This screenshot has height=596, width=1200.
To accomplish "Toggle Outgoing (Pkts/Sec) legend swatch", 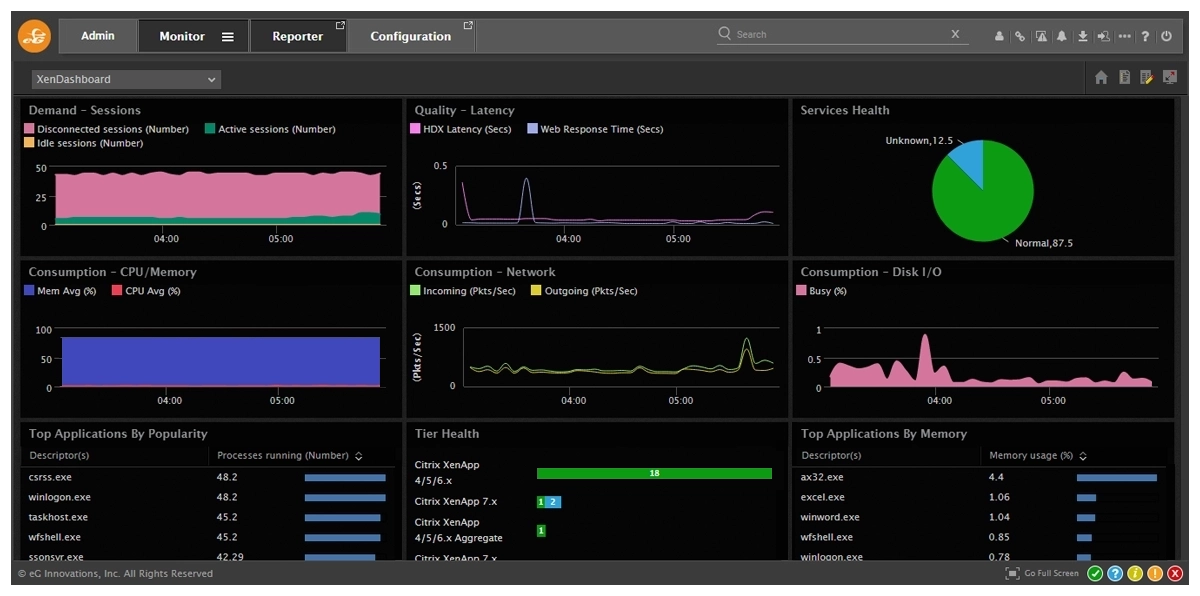I will click(535, 291).
